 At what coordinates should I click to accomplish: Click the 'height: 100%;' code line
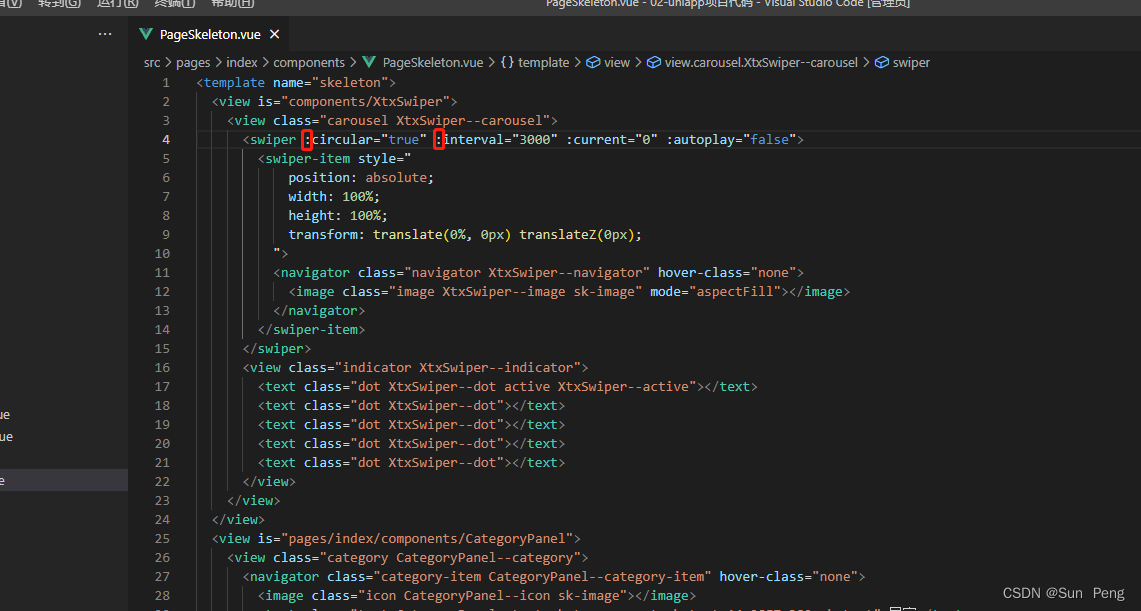tap(338, 215)
